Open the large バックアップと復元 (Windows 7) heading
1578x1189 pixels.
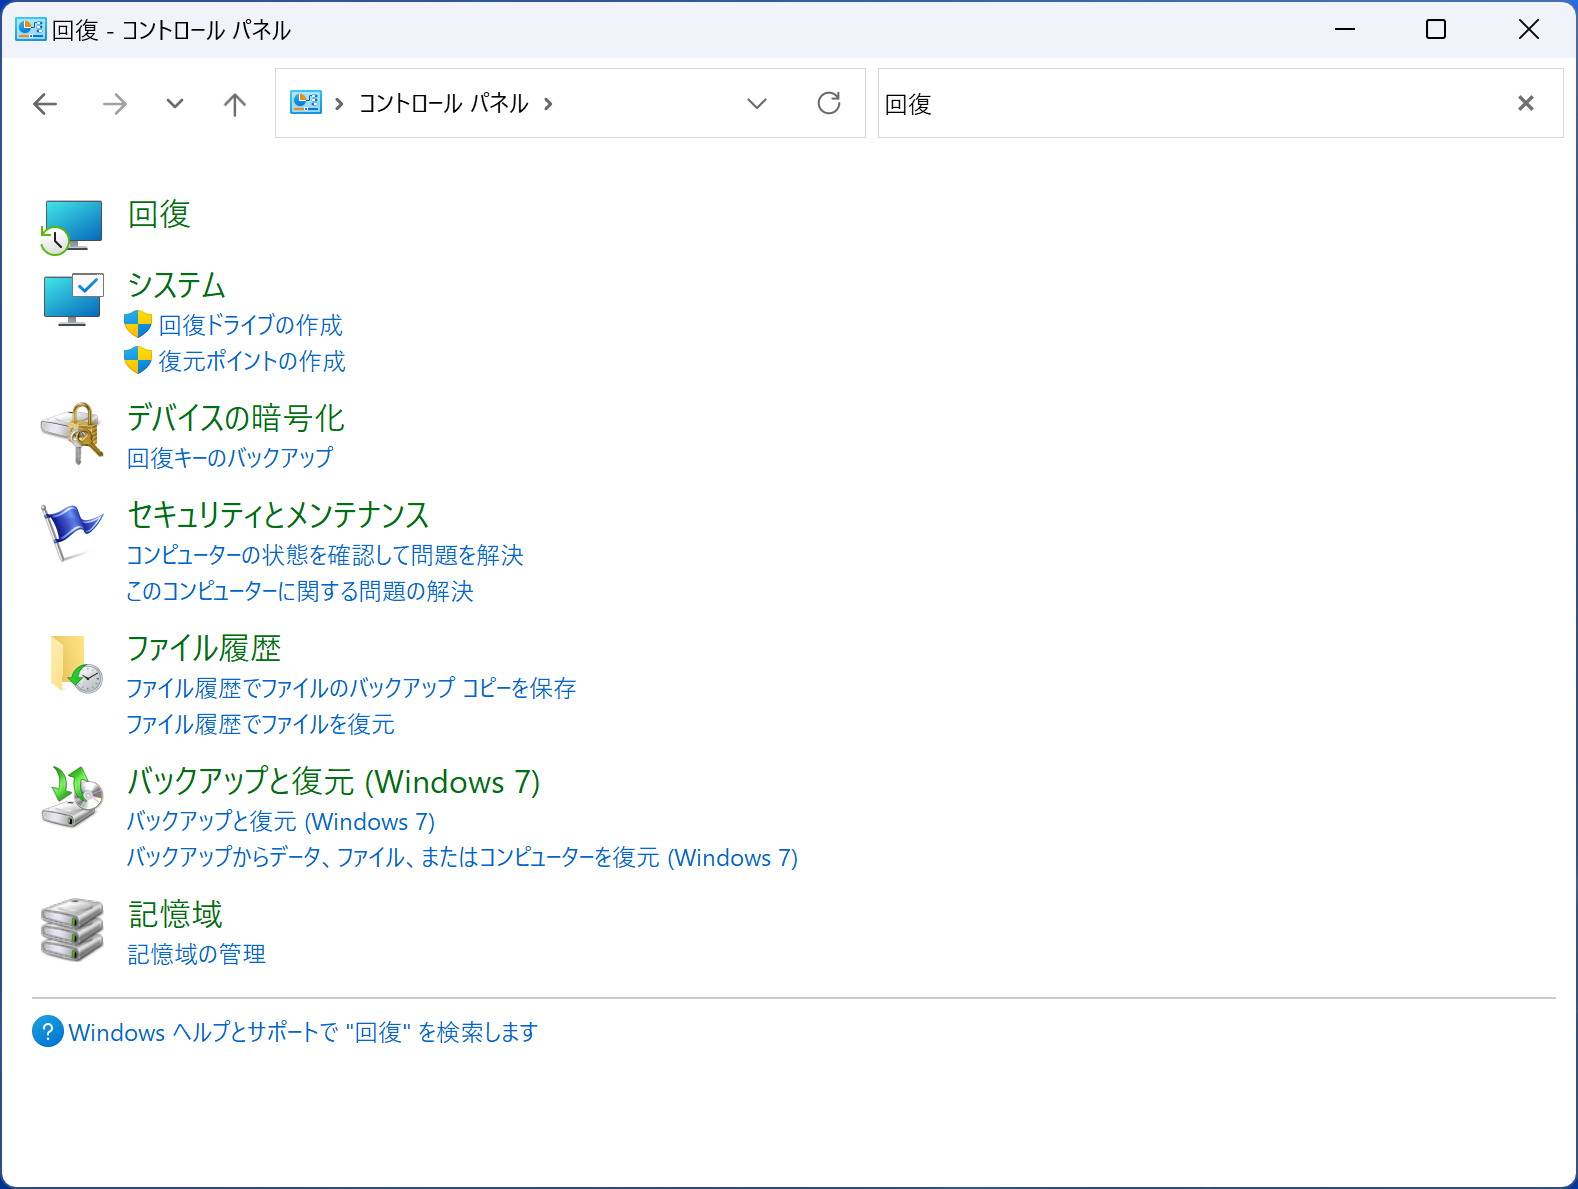[334, 781]
